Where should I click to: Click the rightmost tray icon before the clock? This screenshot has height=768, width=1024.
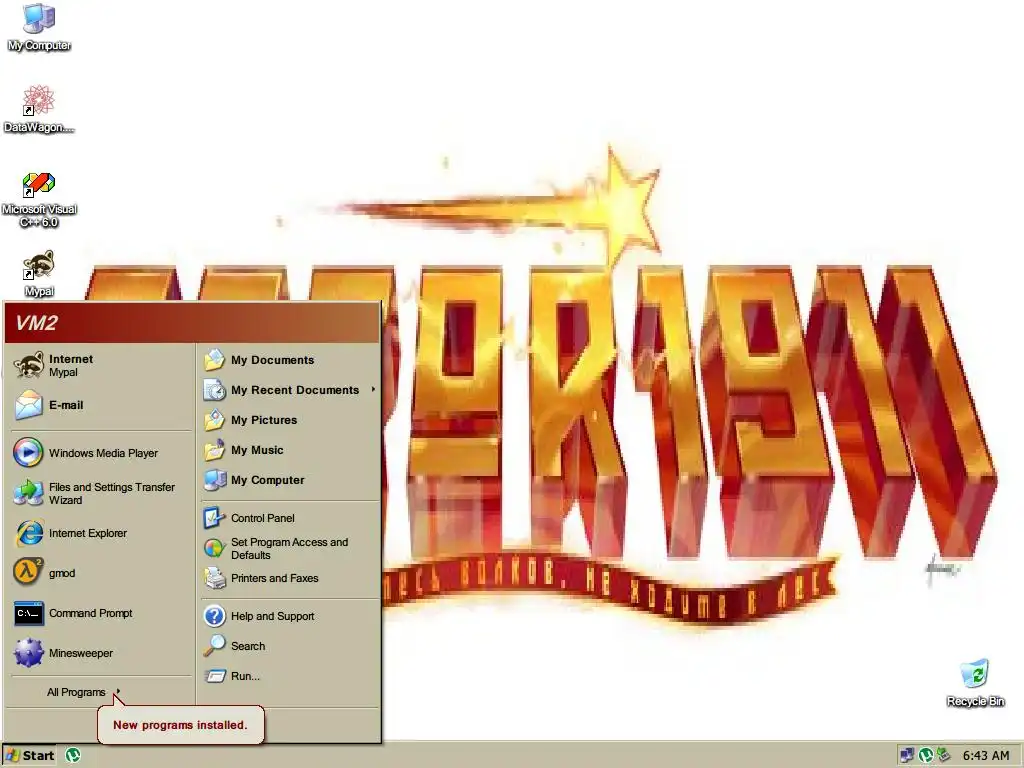click(x=942, y=756)
